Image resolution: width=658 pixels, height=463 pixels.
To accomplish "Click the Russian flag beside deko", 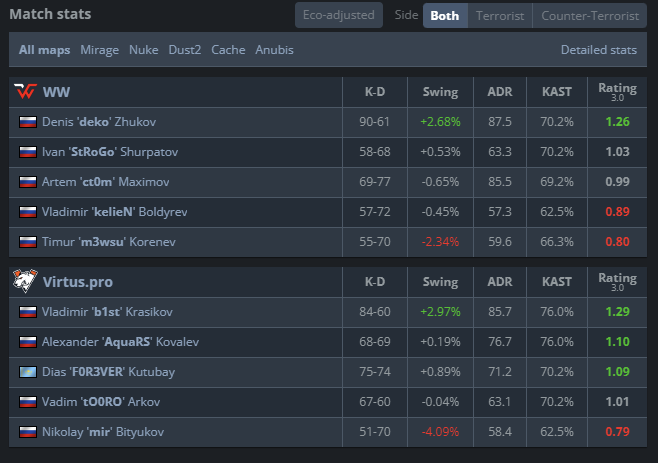I will tap(28, 122).
